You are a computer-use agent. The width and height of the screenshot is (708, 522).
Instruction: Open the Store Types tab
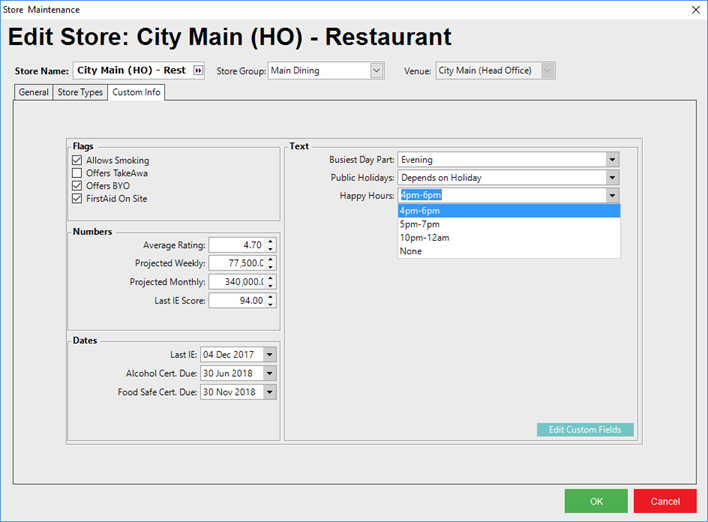(79, 93)
